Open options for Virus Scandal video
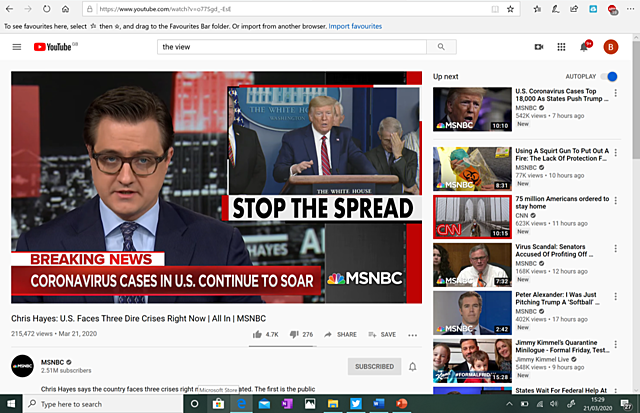640x413 pixels. (x=616, y=249)
